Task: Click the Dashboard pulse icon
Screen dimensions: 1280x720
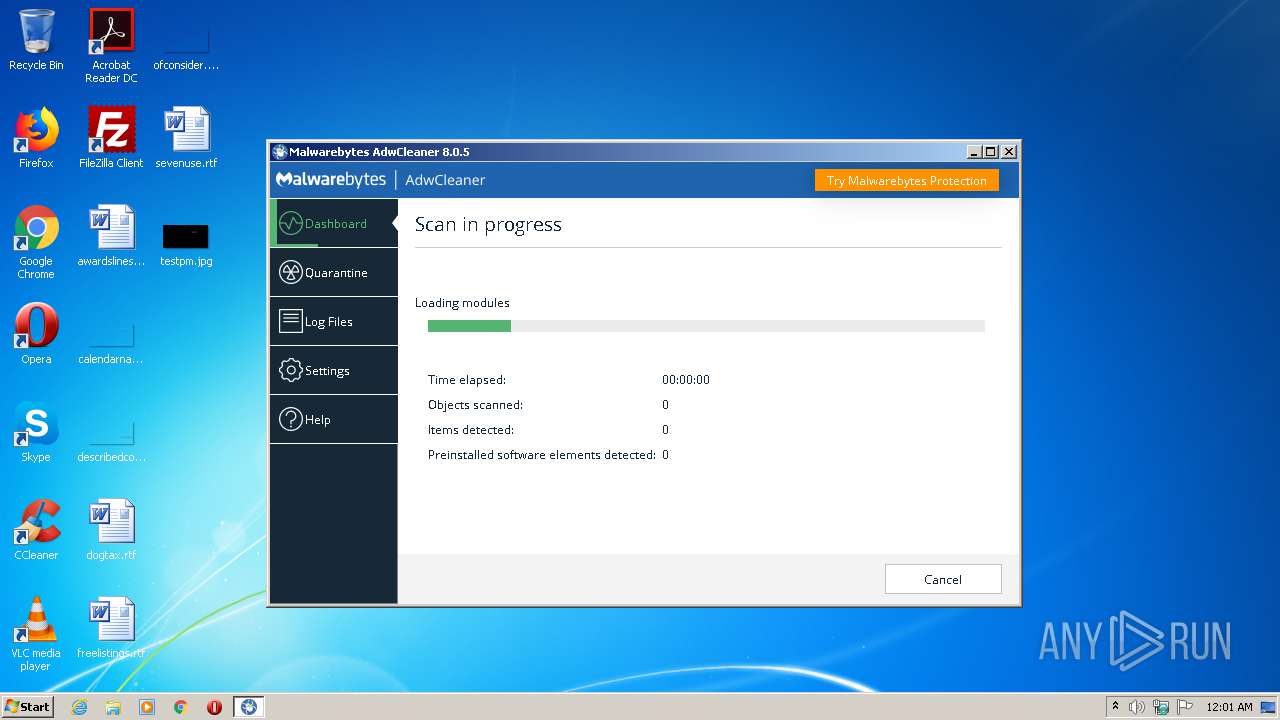Action: [291, 223]
